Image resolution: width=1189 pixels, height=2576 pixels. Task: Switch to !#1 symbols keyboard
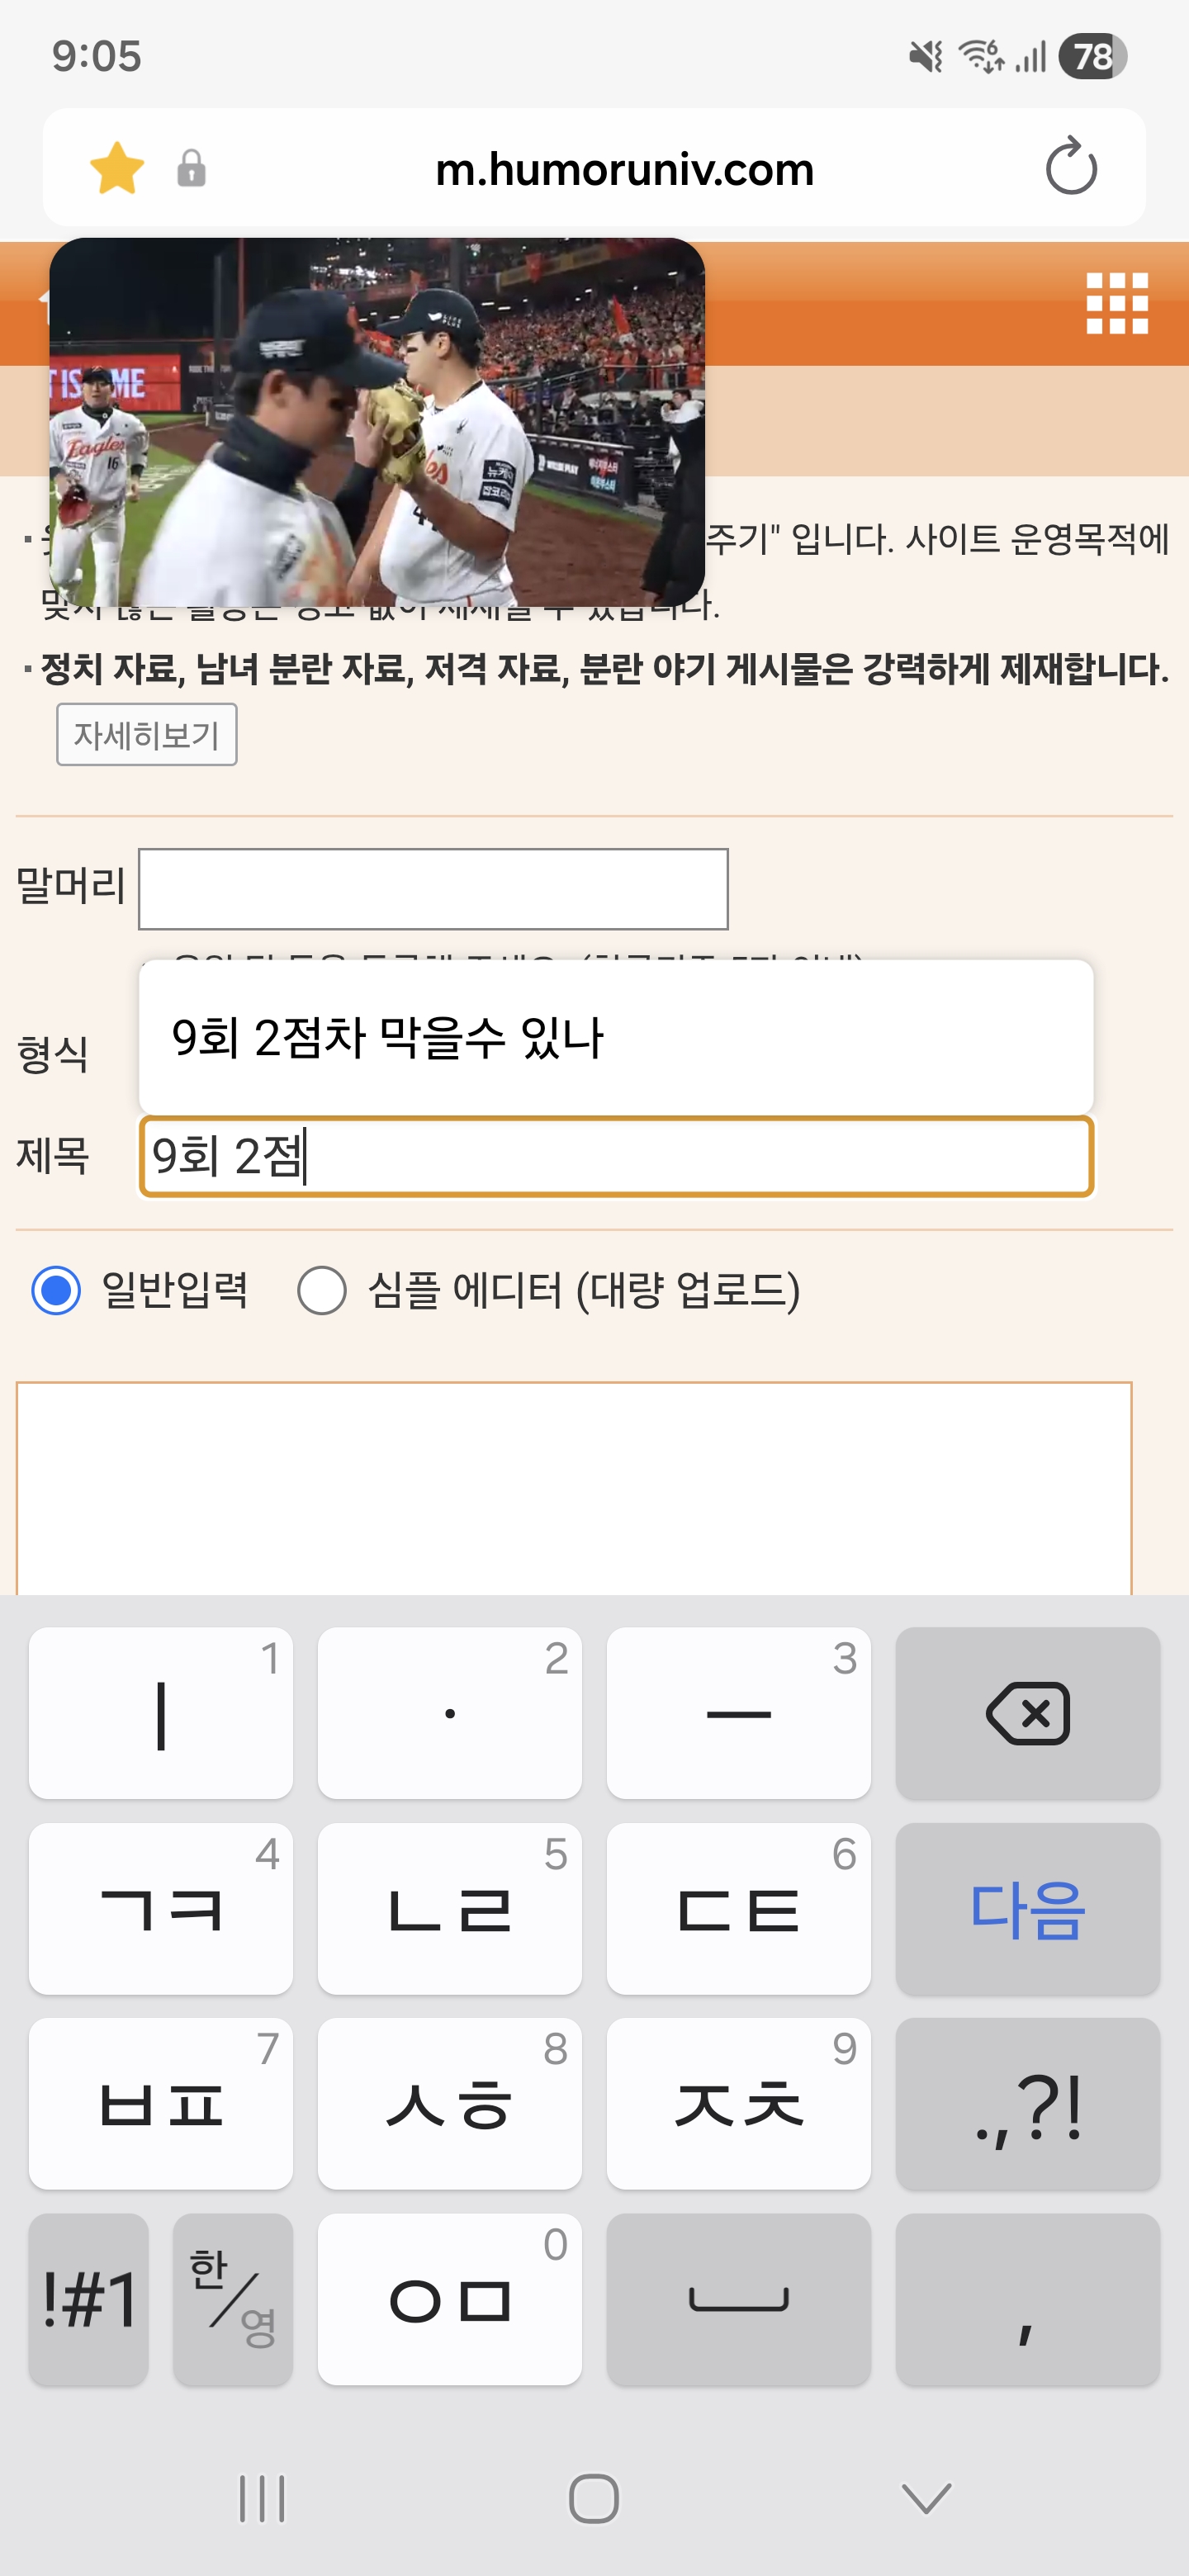point(89,2298)
